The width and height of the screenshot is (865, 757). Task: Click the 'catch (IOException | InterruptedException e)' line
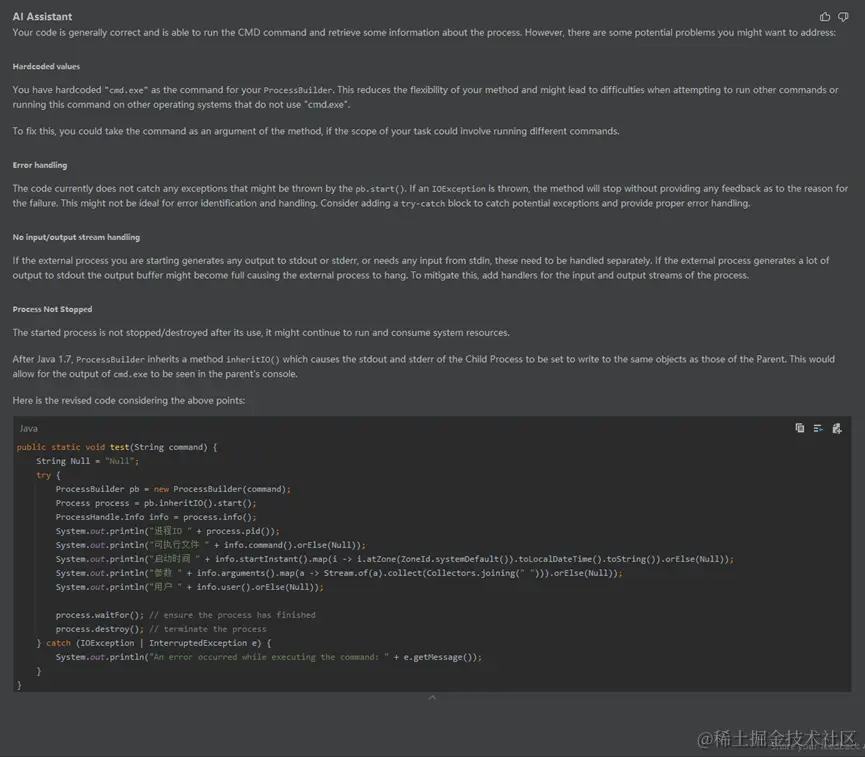(x=154, y=643)
